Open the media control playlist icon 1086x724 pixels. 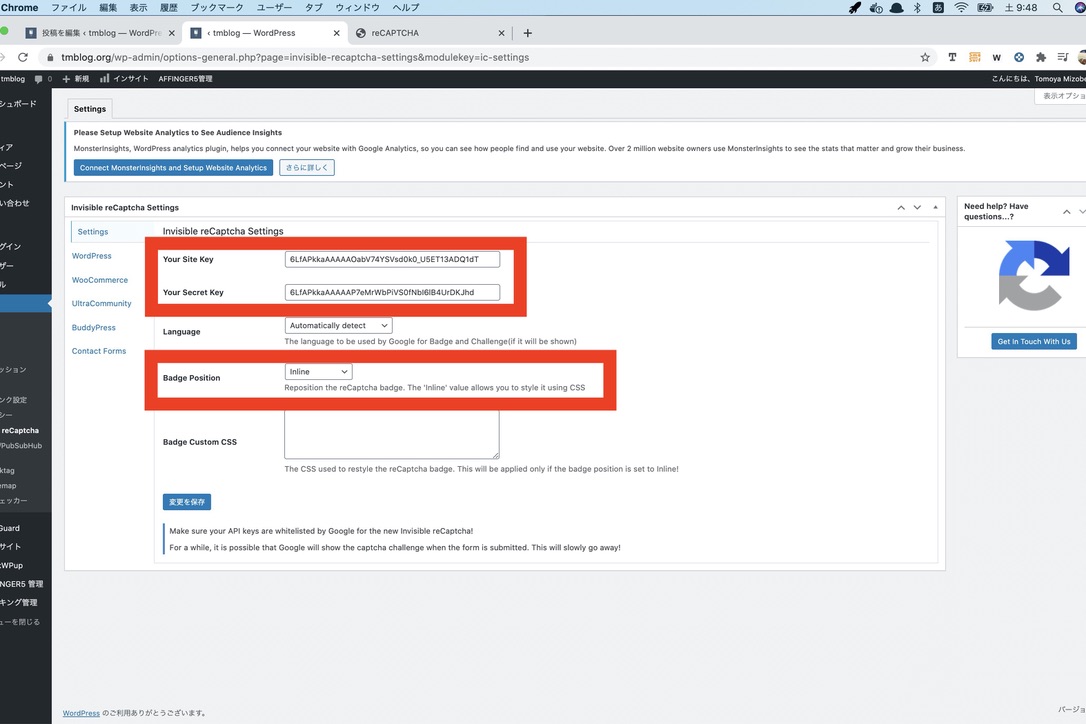[x=1062, y=58]
